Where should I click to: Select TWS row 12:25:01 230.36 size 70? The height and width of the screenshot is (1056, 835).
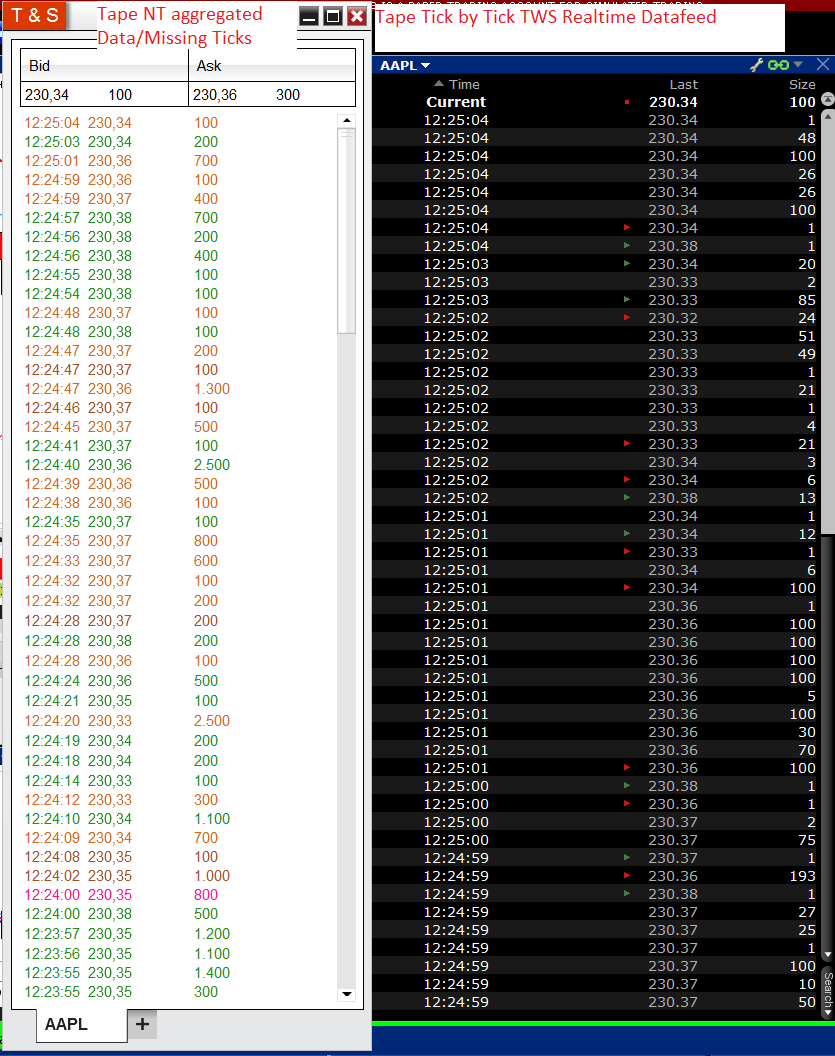[x=597, y=750]
